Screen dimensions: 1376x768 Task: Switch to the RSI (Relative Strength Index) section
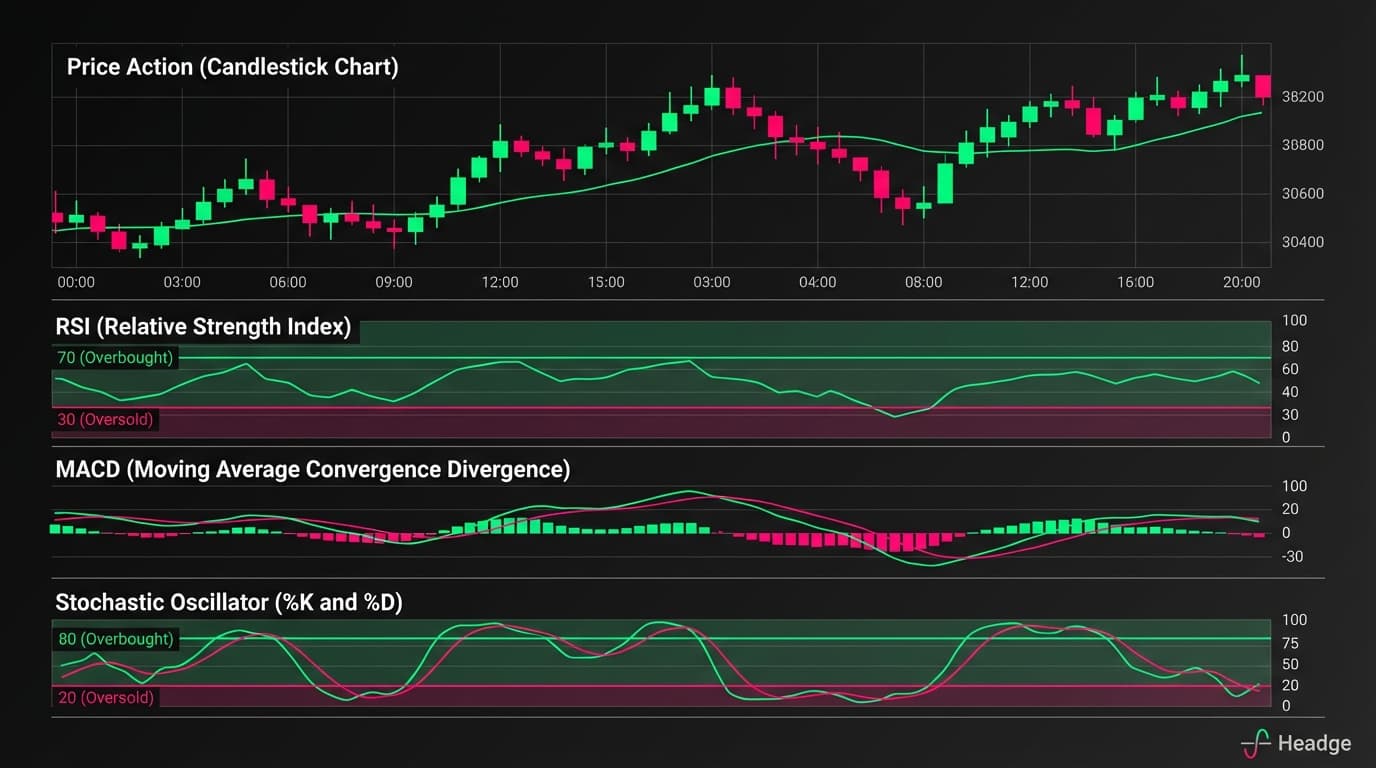[203, 326]
